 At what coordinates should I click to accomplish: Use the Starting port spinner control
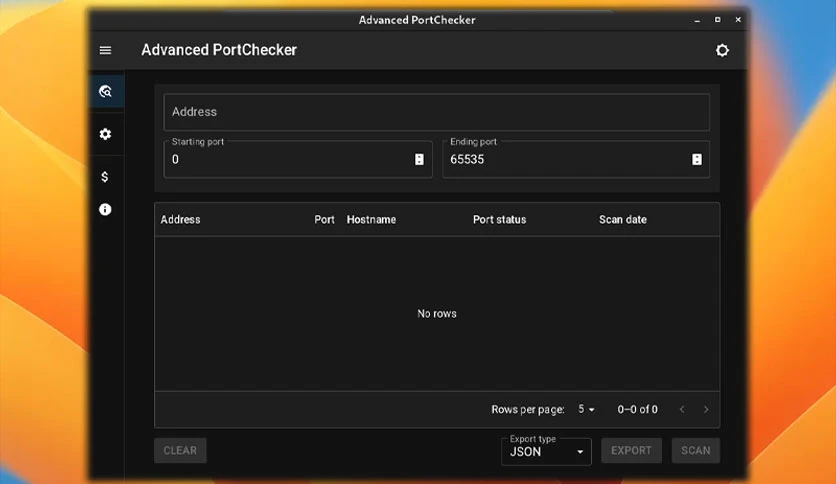click(x=419, y=159)
